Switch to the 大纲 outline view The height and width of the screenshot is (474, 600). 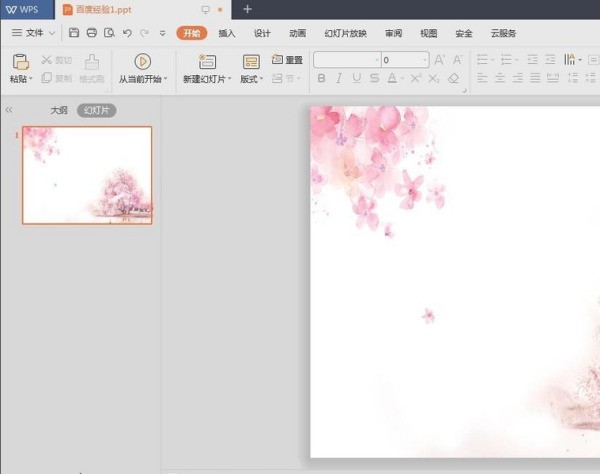tap(59, 110)
